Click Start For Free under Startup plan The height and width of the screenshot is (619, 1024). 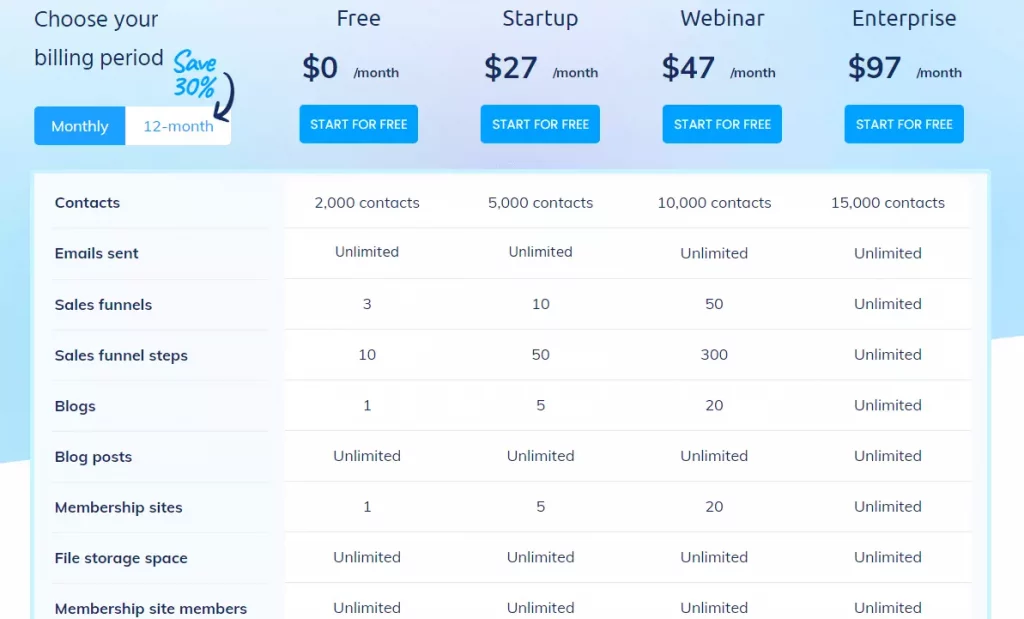(540, 124)
